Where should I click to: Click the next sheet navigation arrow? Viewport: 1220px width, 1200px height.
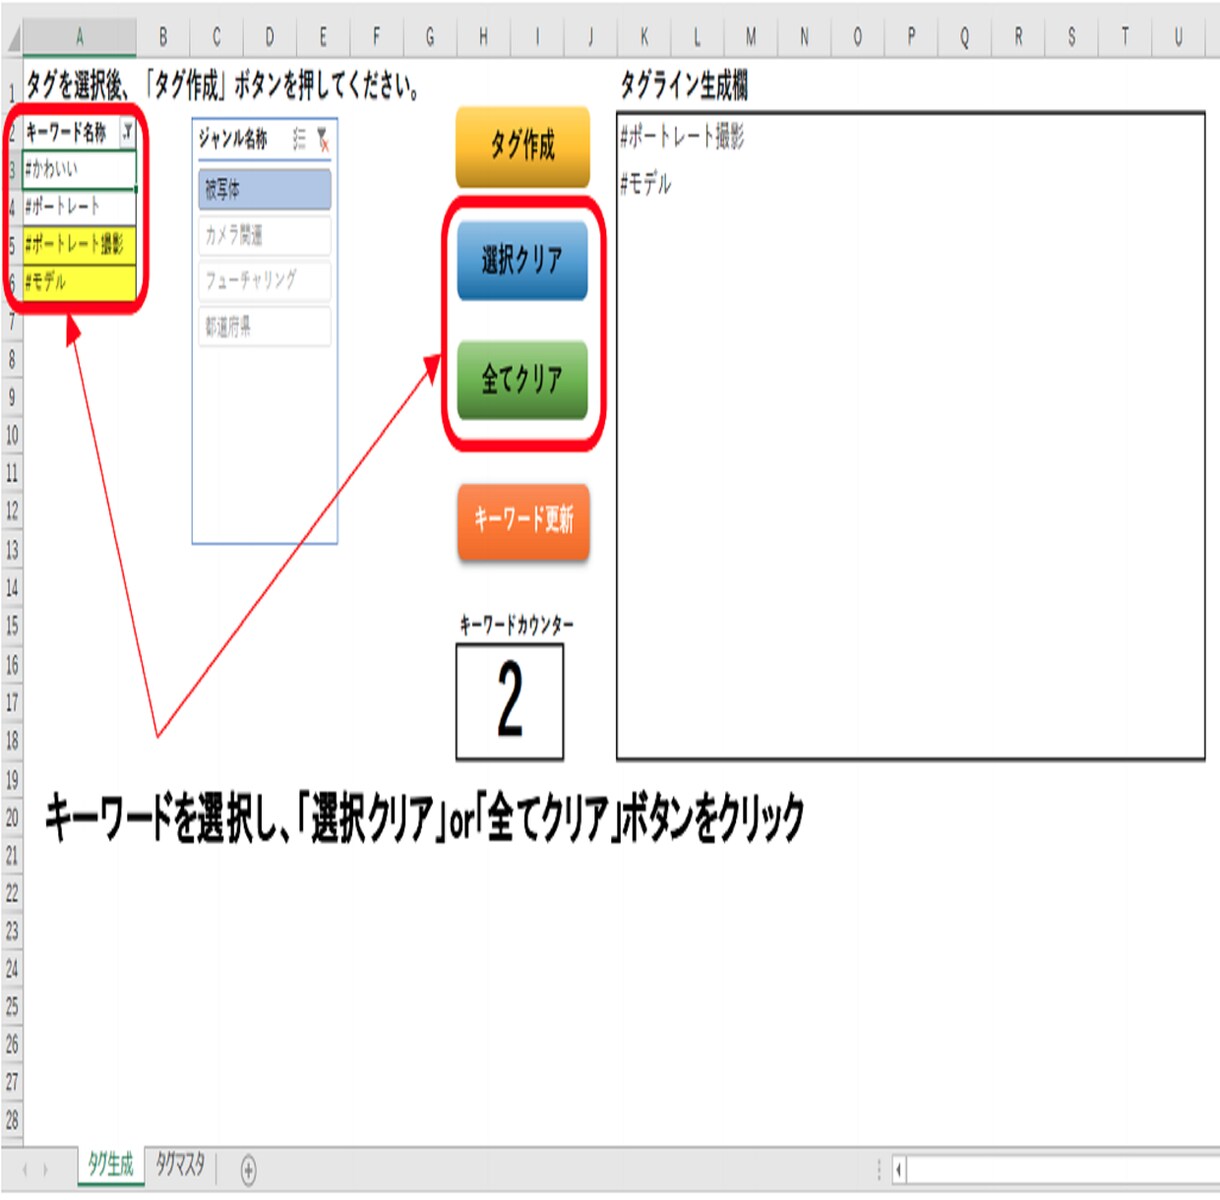tap(45, 1169)
